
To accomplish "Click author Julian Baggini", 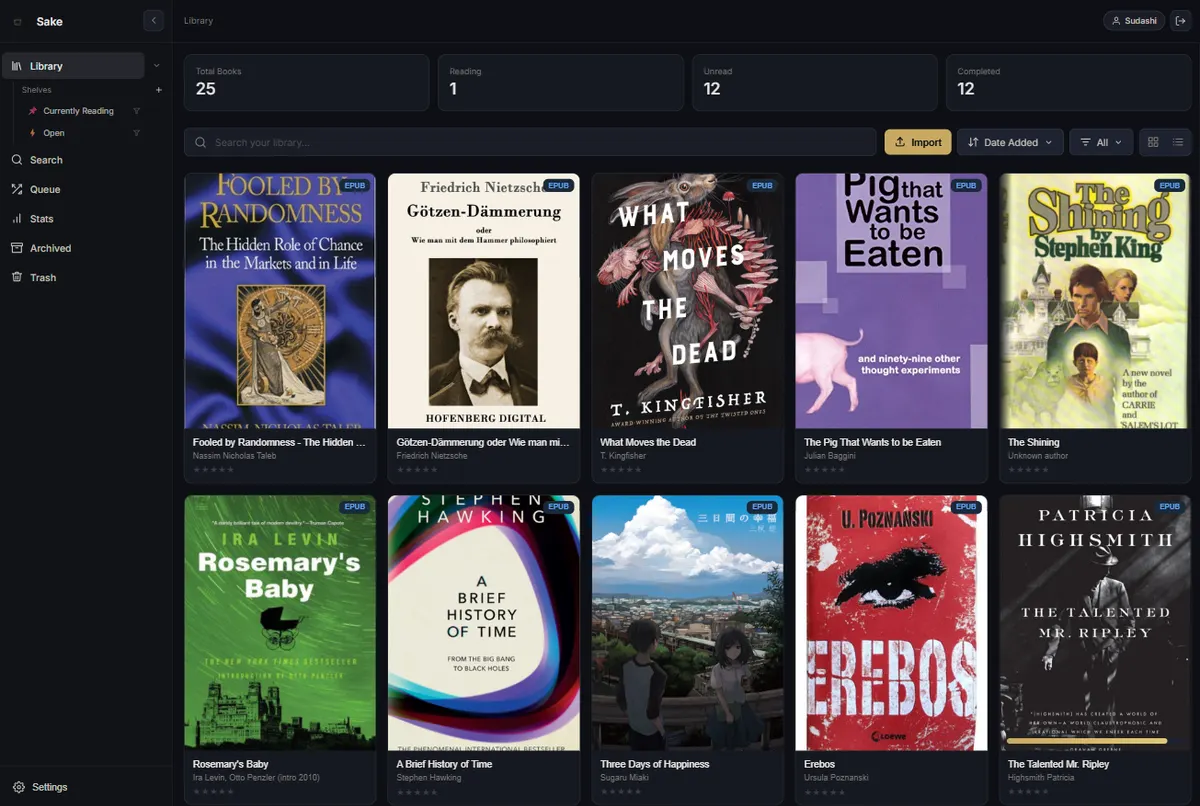I will coord(832,456).
